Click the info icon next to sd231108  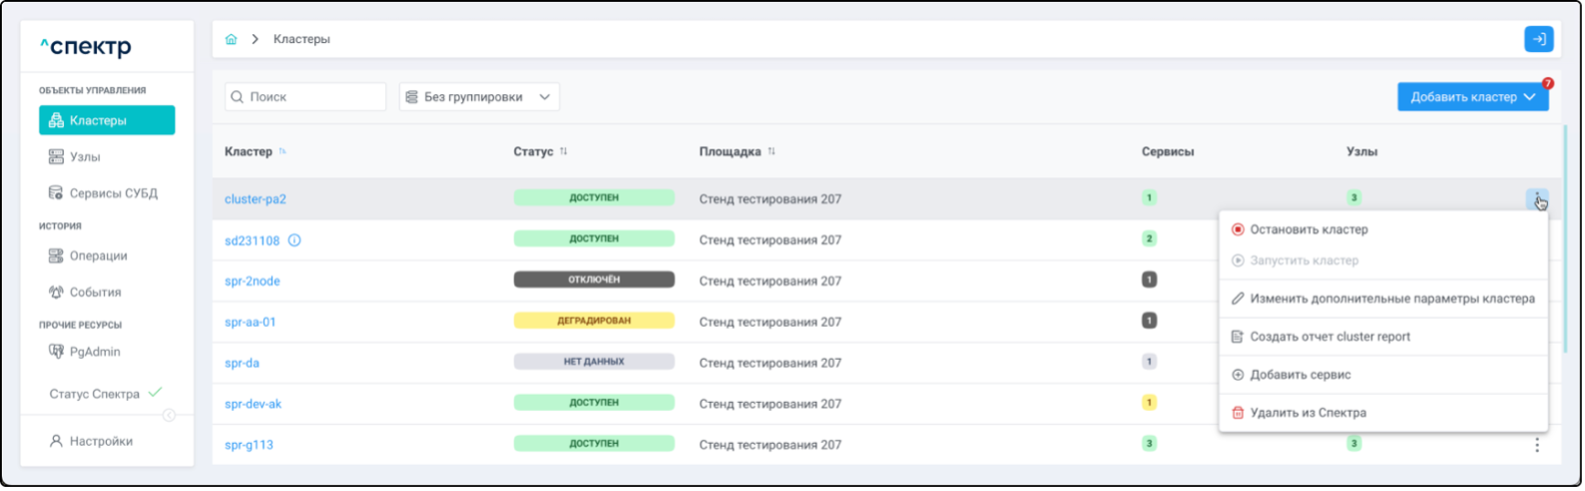click(295, 240)
